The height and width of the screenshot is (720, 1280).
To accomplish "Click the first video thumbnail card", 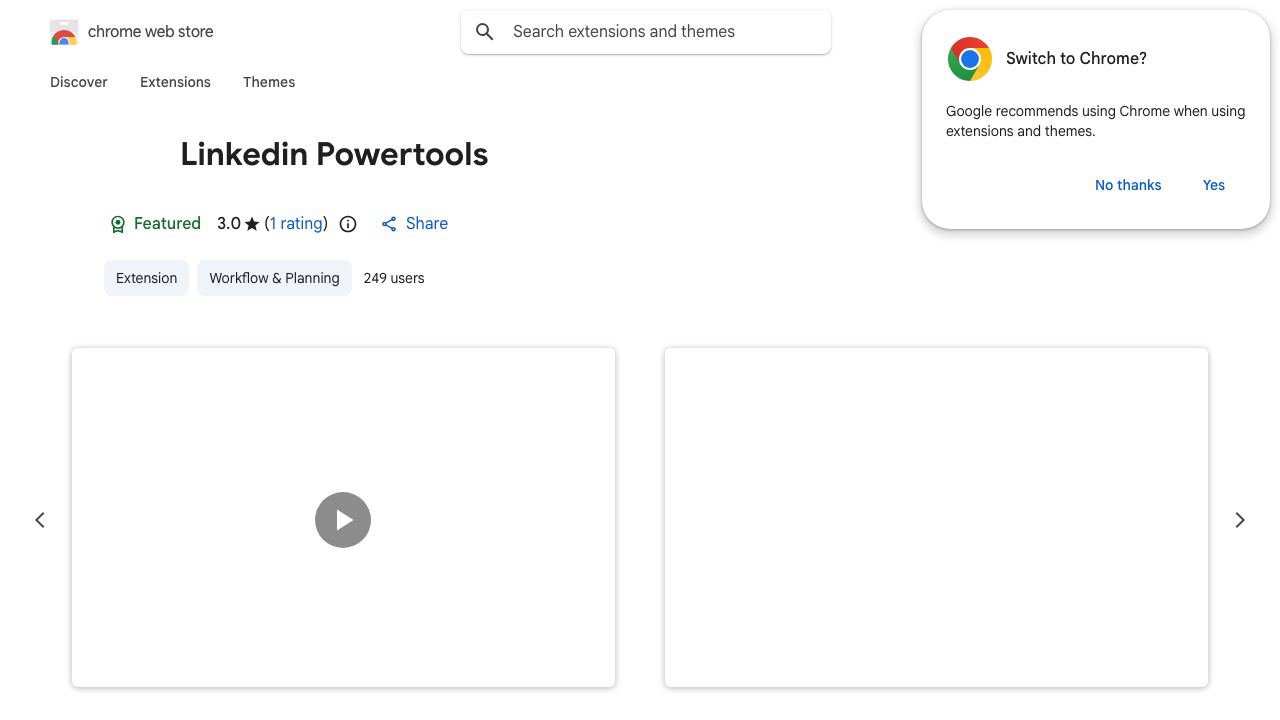I will 343,518.
